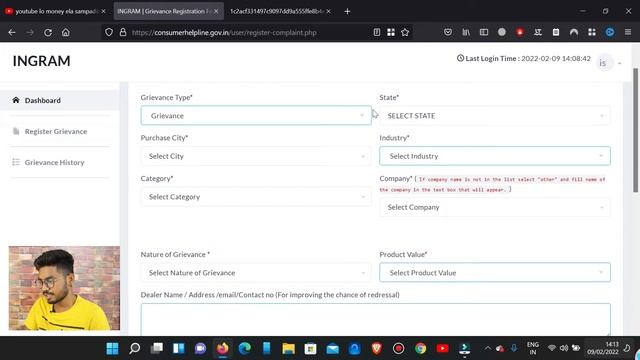Open the SELECT STATE dropdown
The width and height of the screenshot is (640, 360).
point(495,116)
